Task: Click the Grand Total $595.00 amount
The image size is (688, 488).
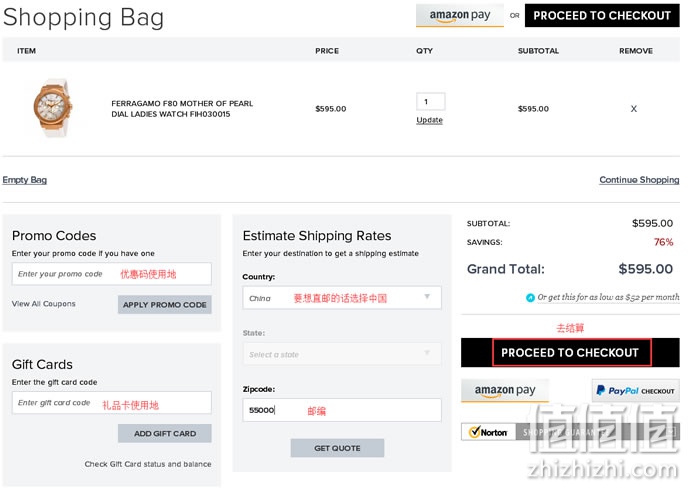Action: [x=645, y=269]
